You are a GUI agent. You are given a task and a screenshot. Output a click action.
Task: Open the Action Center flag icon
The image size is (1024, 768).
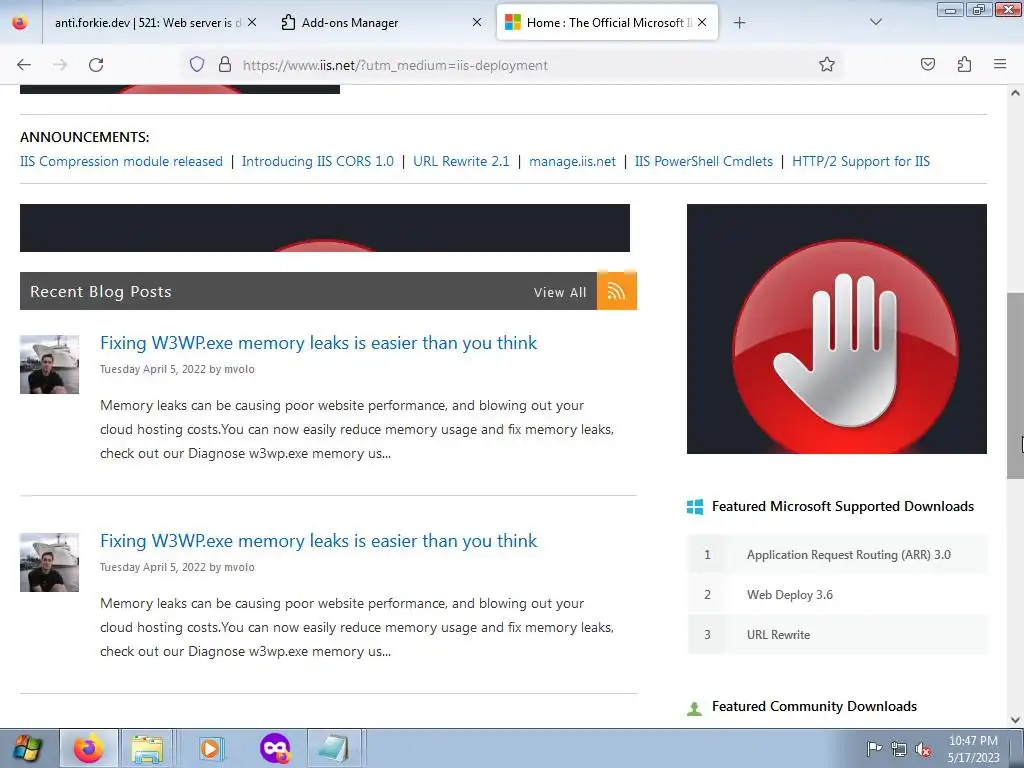(874, 749)
